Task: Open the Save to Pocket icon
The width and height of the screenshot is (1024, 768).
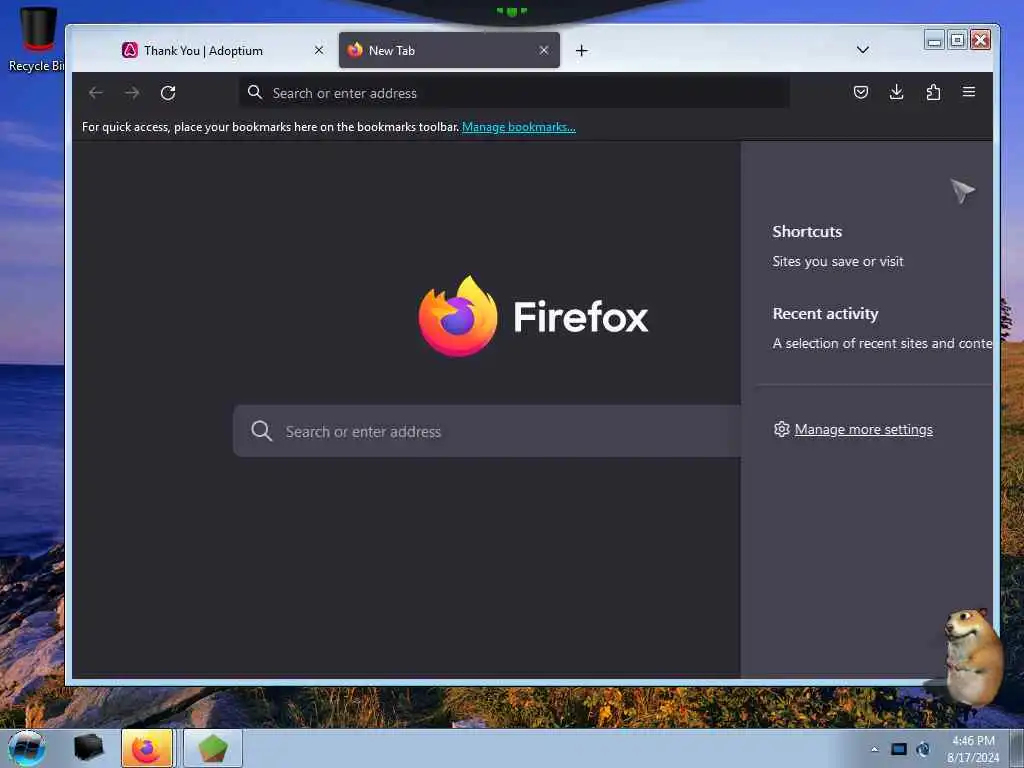Action: [x=861, y=92]
